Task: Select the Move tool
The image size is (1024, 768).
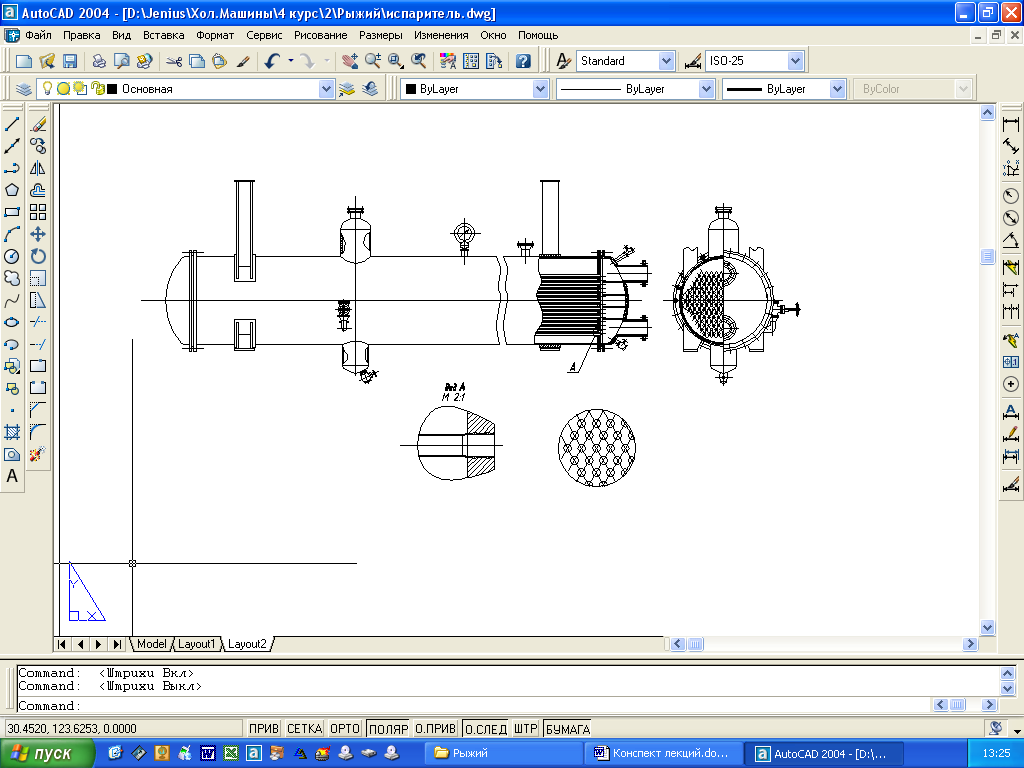Action: (x=38, y=234)
